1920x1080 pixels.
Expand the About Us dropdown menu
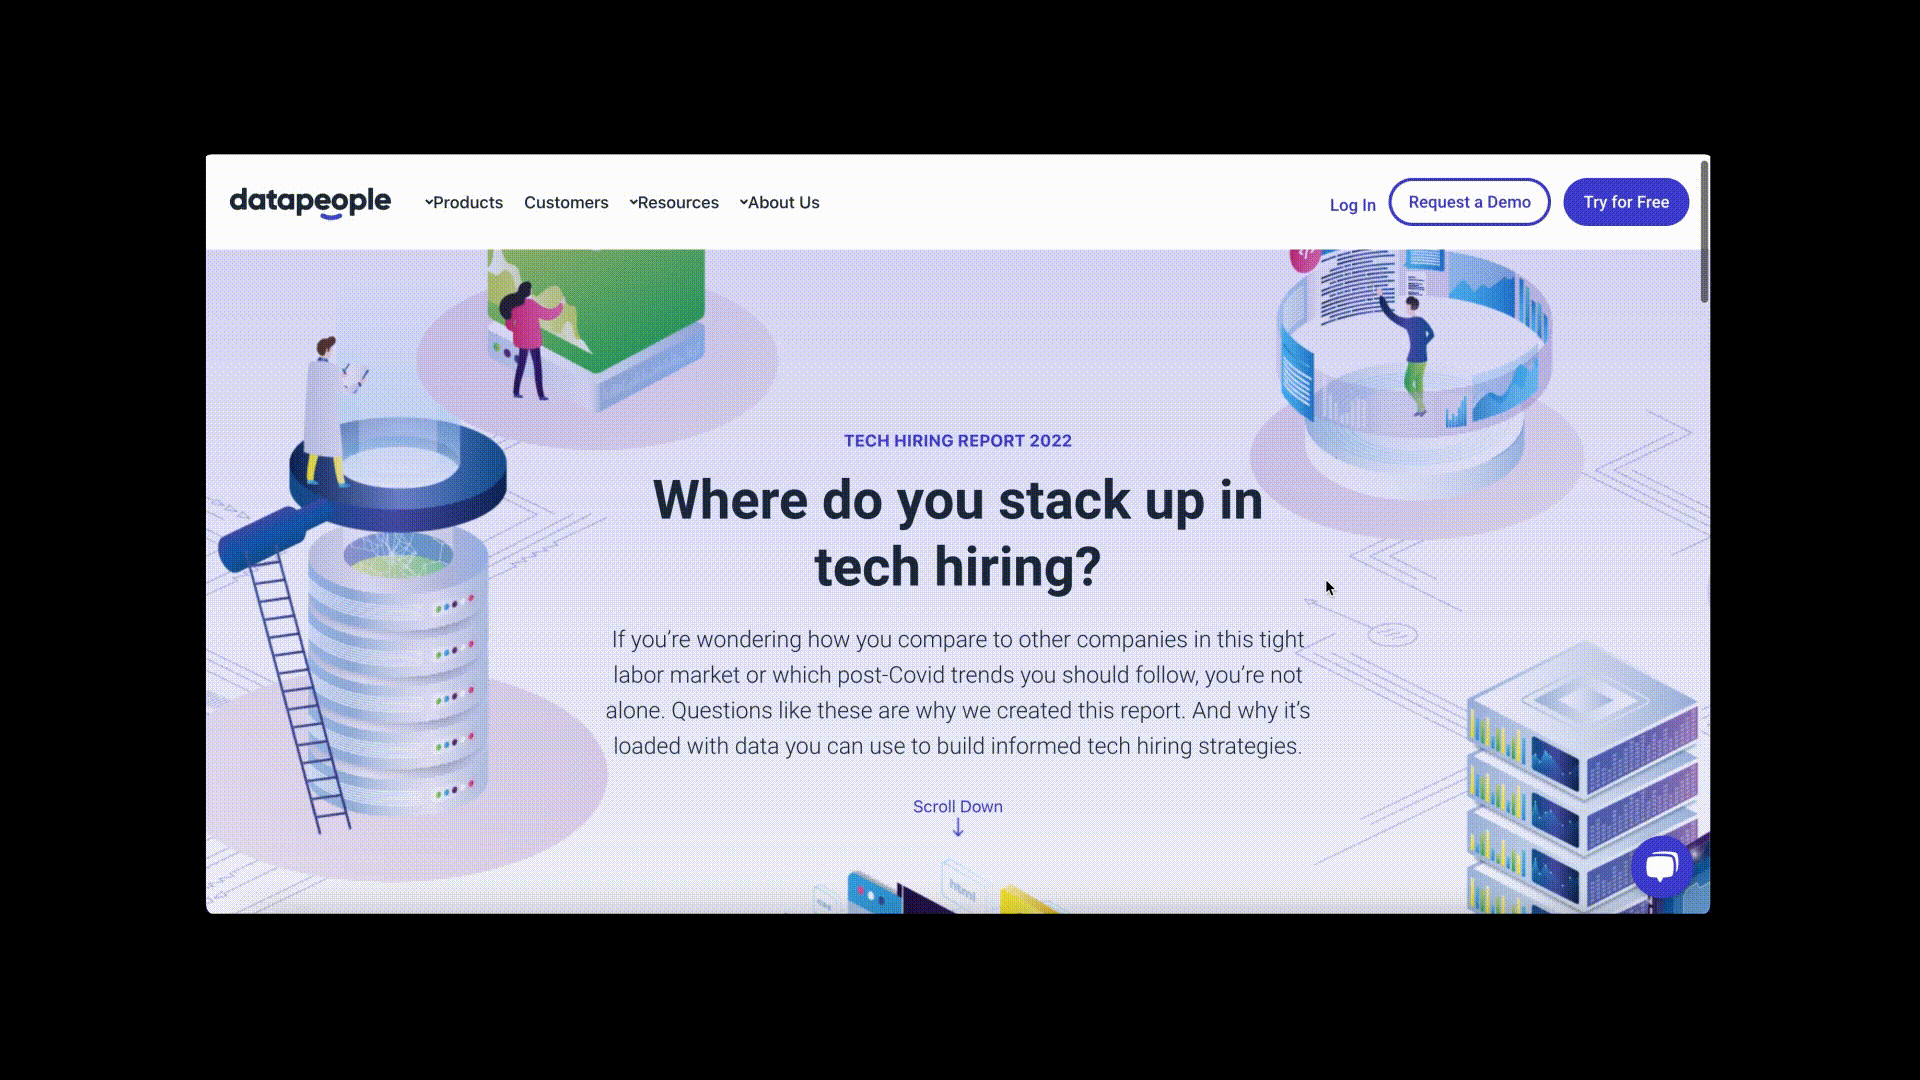click(x=780, y=202)
